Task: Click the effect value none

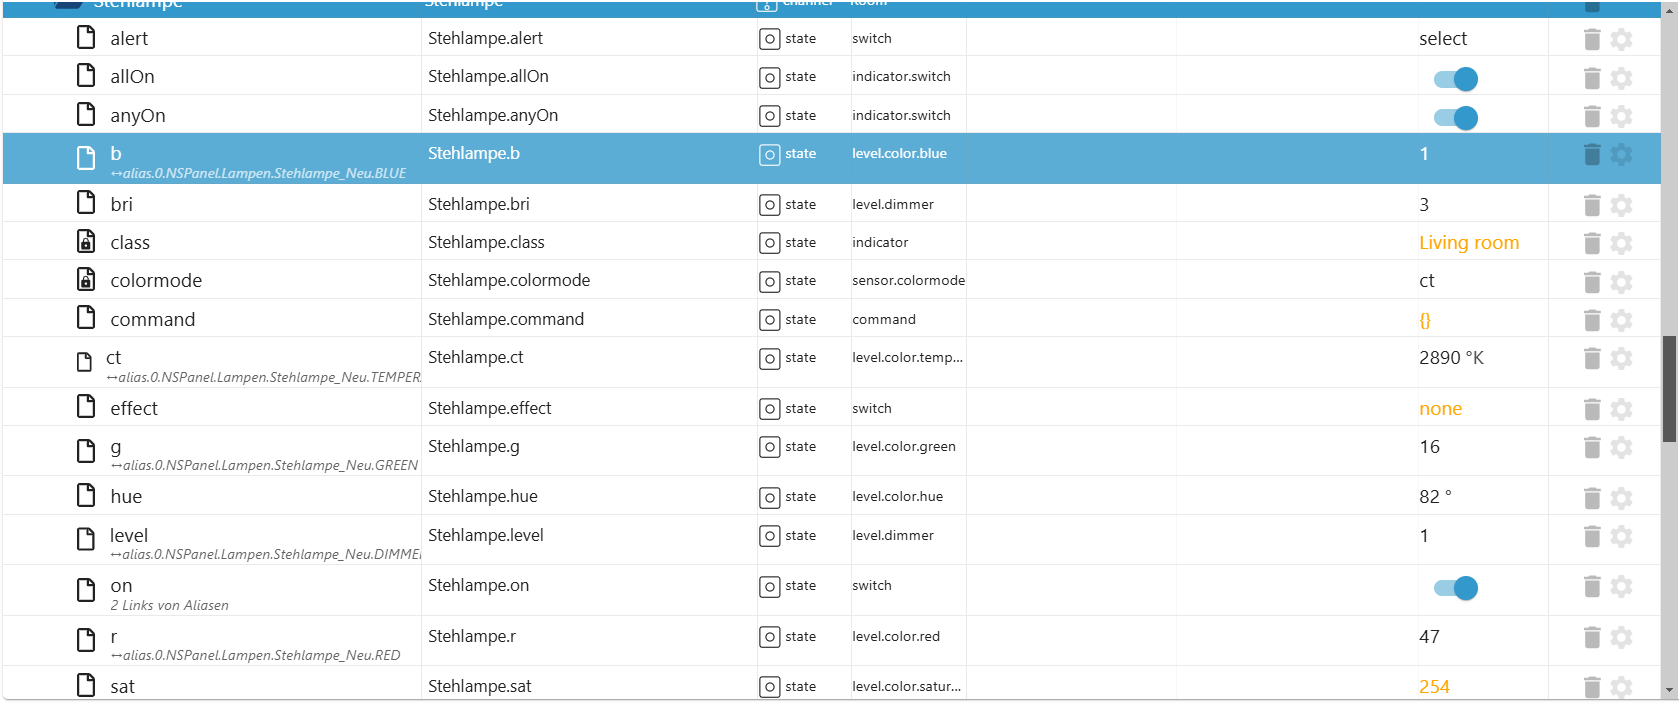Action: pyautogui.click(x=1440, y=409)
